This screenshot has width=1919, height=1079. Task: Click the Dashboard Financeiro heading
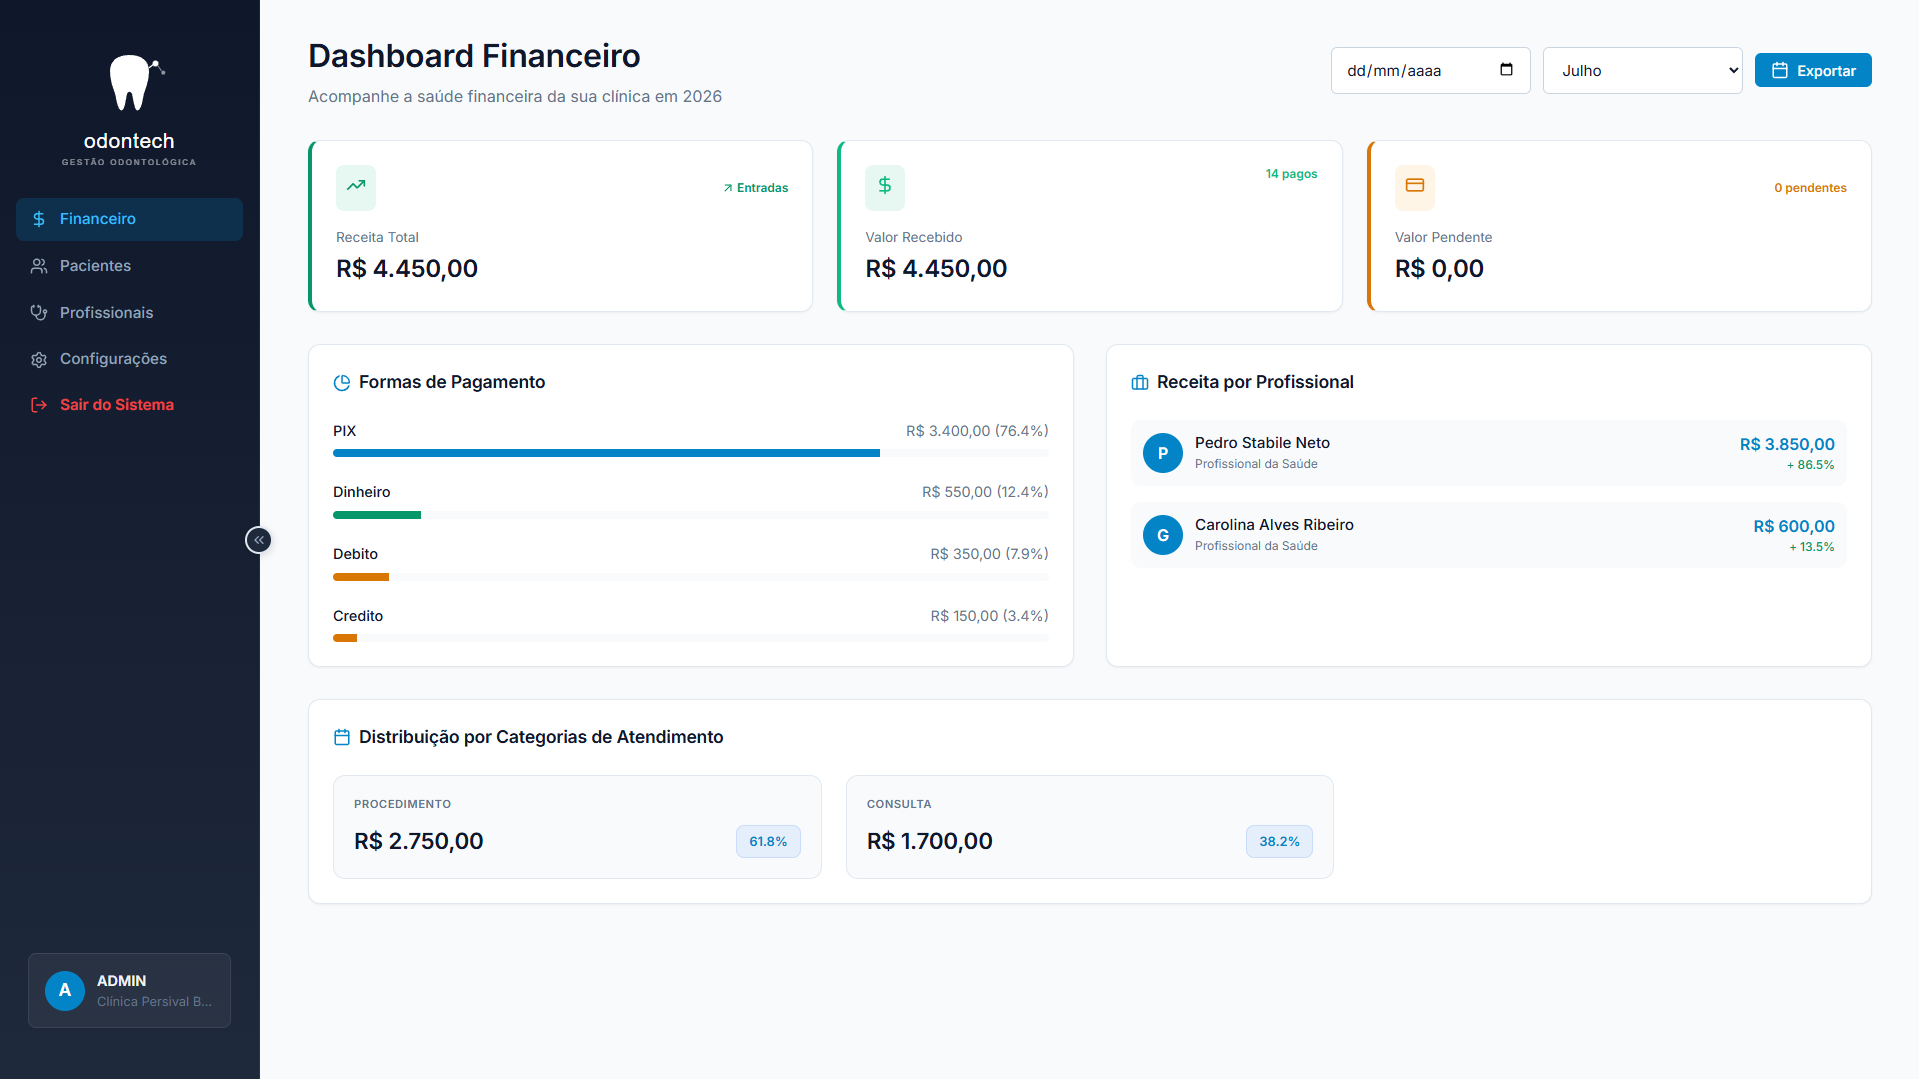[474, 56]
